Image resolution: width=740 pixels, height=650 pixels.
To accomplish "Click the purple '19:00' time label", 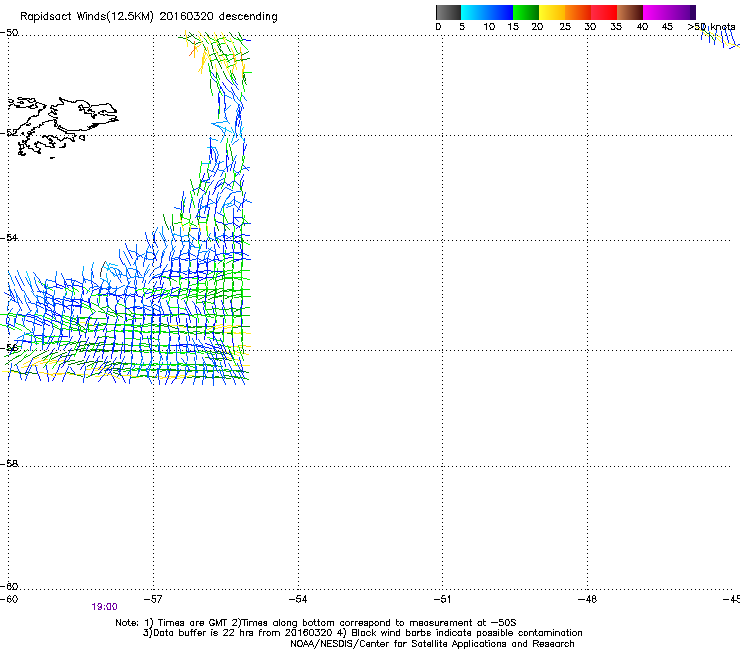I will [104, 607].
